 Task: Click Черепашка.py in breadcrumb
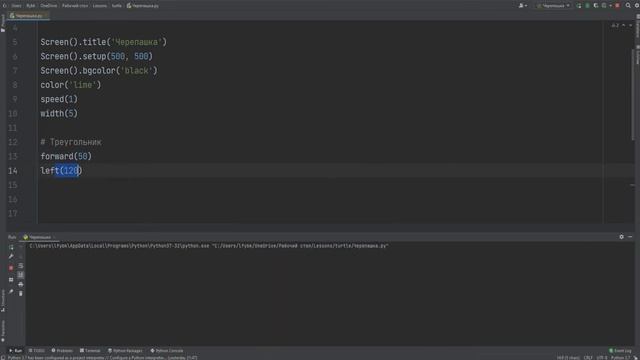(143, 6)
